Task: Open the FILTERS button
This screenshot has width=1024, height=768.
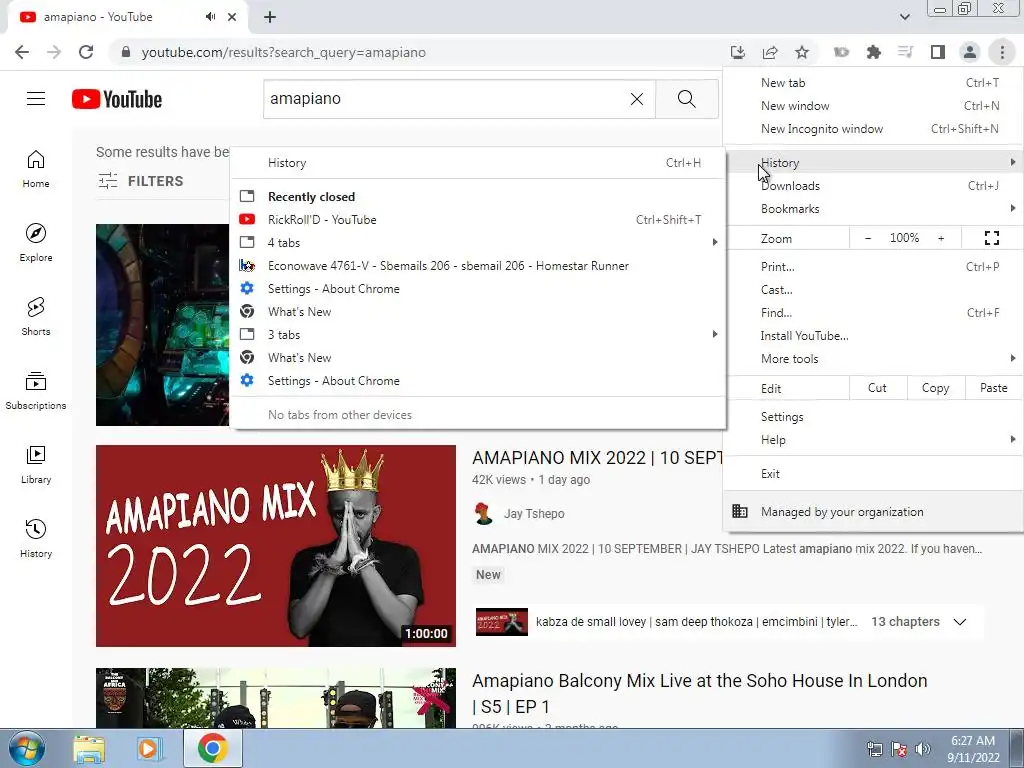Action: (x=140, y=181)
